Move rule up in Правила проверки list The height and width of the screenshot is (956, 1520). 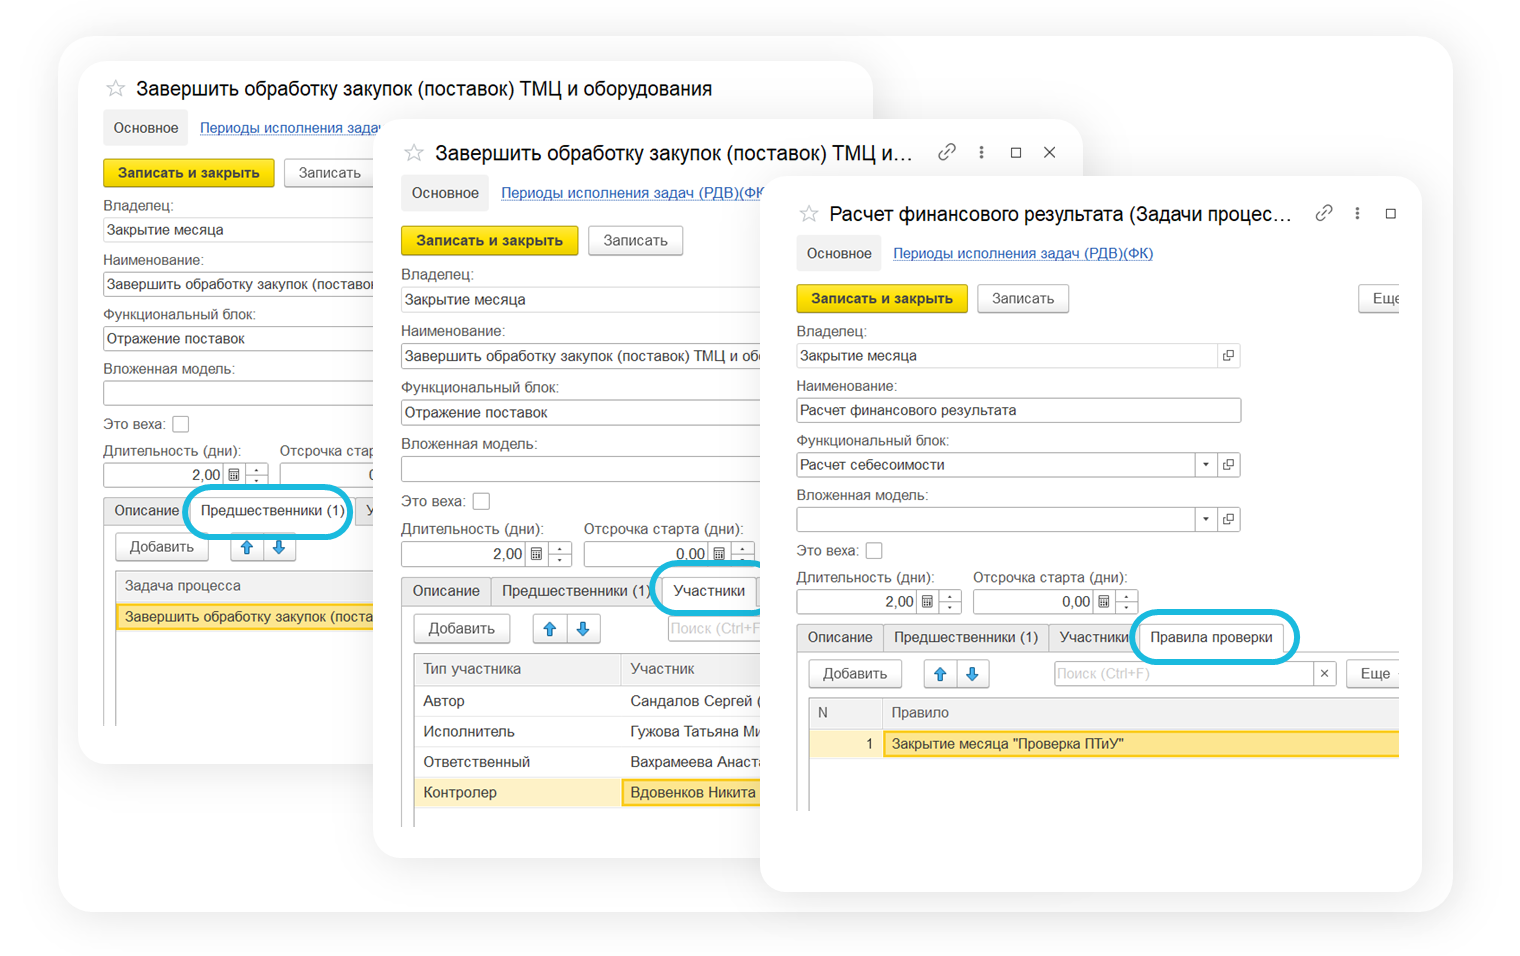[940, 674]
